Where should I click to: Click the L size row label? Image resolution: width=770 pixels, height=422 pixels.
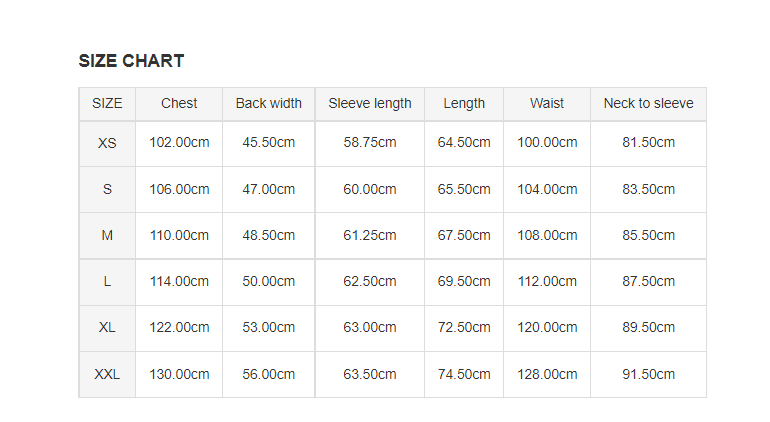coord(107,282)
